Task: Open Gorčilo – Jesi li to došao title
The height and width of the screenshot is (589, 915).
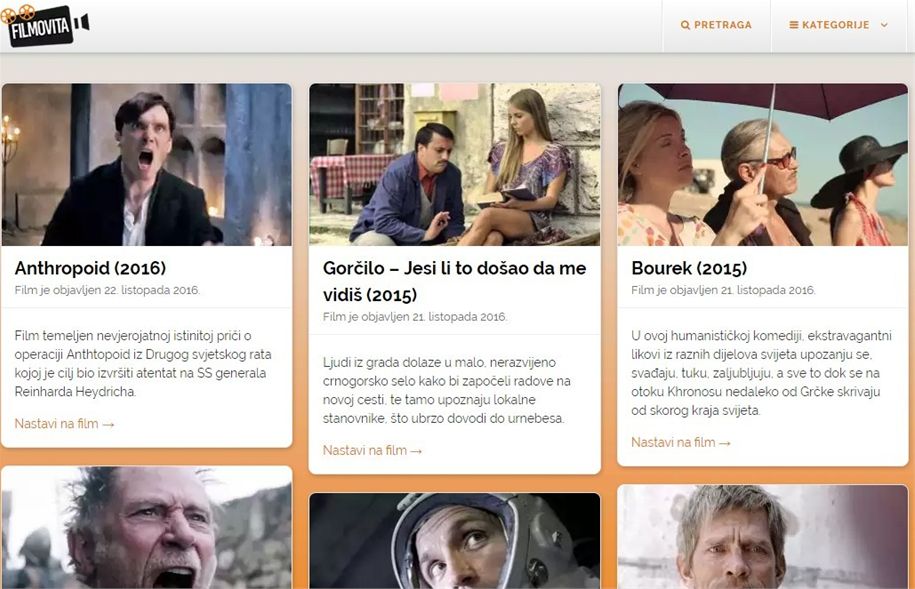Action: 454,281
